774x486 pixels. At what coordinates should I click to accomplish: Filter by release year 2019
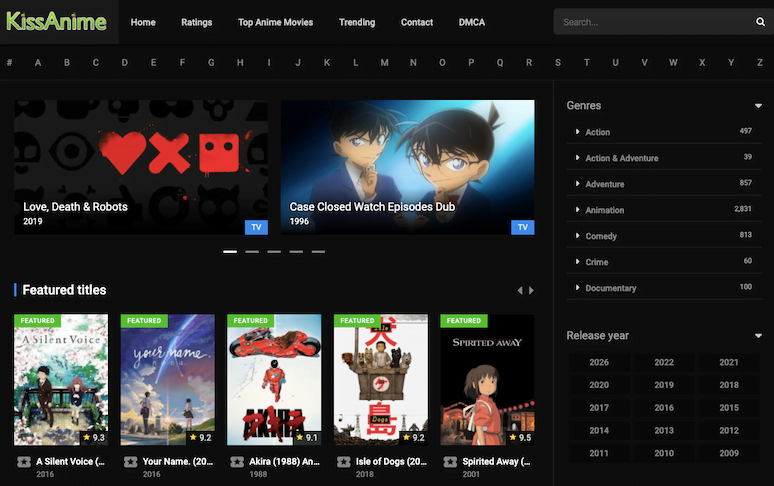[x=664, y=385]
